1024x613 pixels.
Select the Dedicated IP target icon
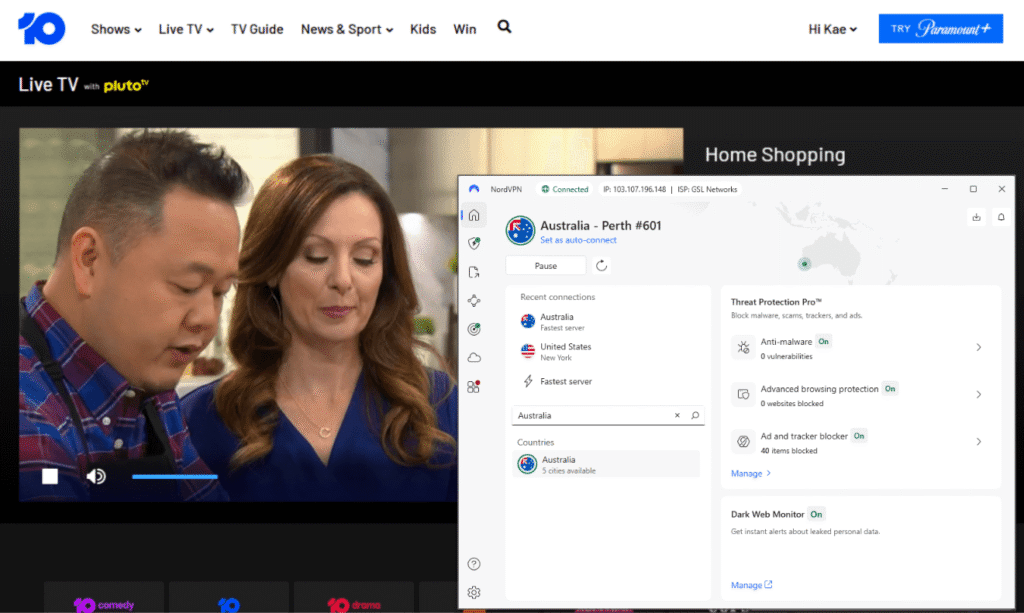(474, 329)
